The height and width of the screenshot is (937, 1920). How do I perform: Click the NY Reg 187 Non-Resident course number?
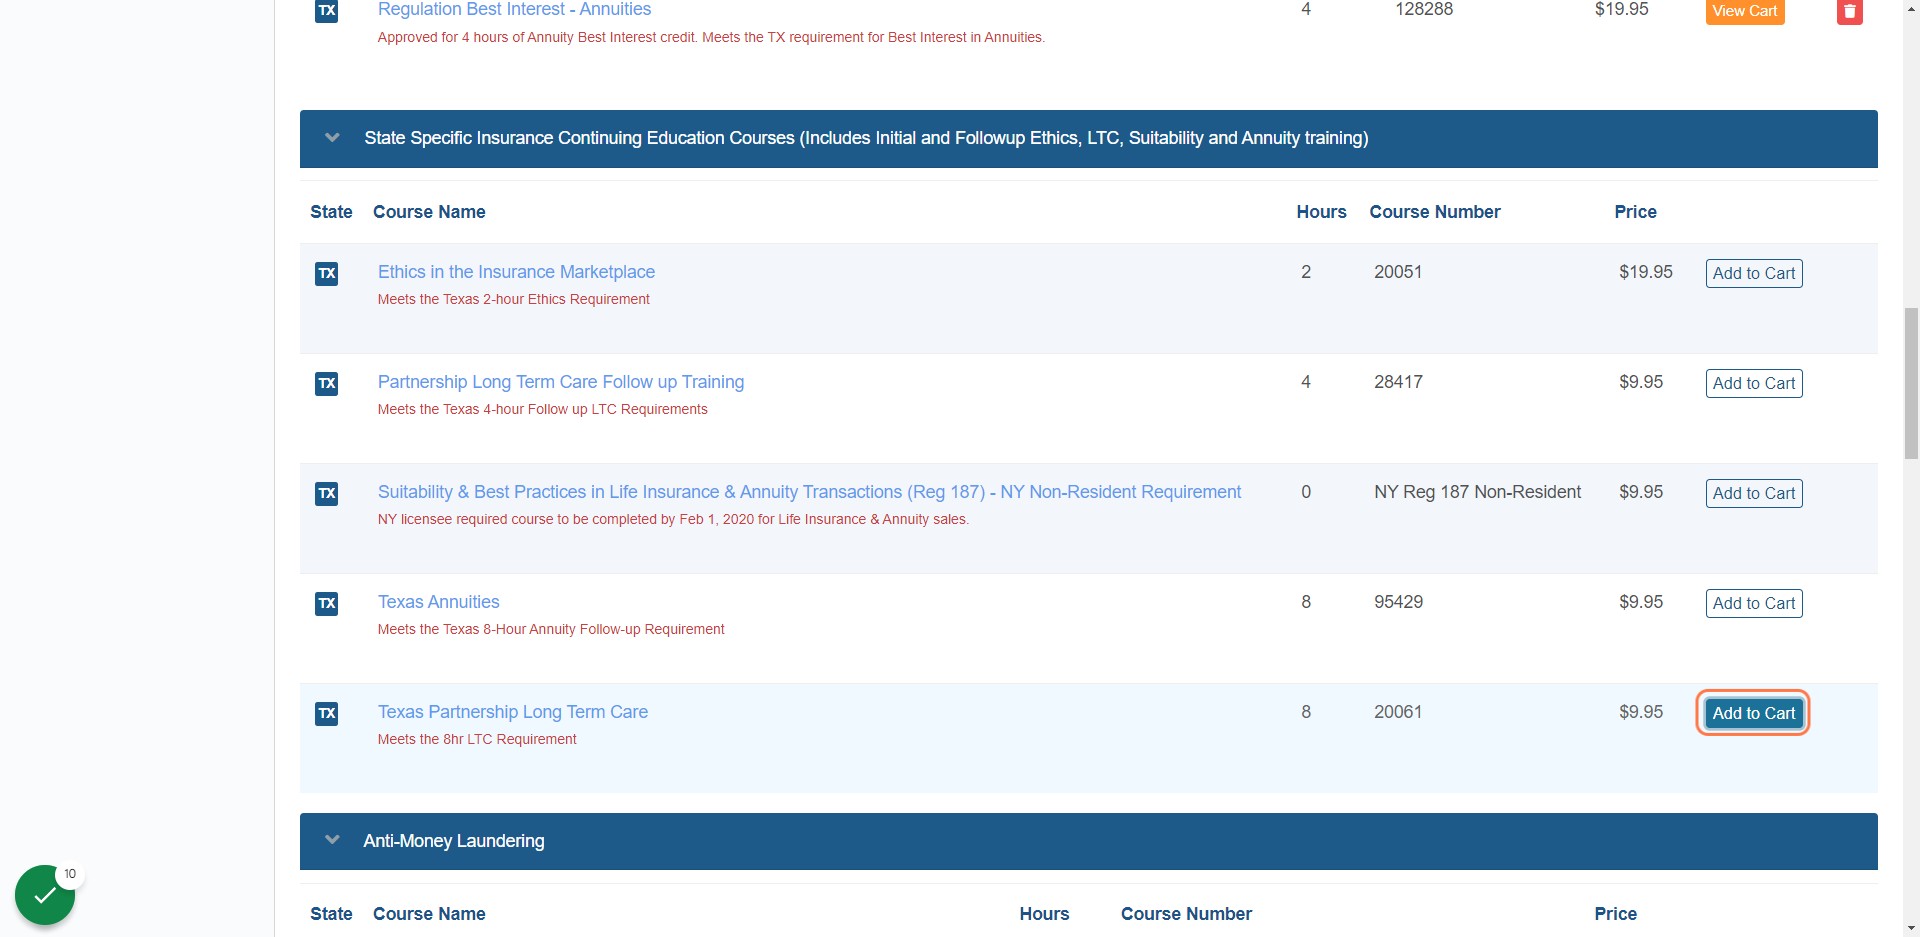coord(1477,492)
